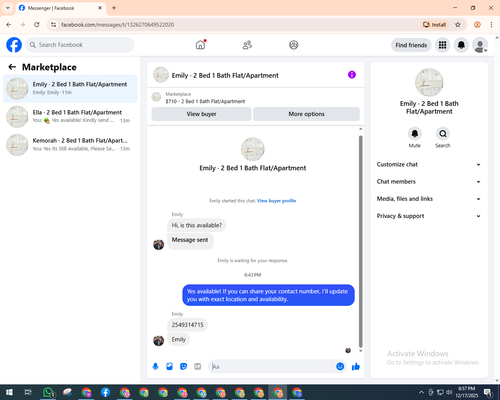Expand Chat members section
Screen dimensions: 500x400
429,182
